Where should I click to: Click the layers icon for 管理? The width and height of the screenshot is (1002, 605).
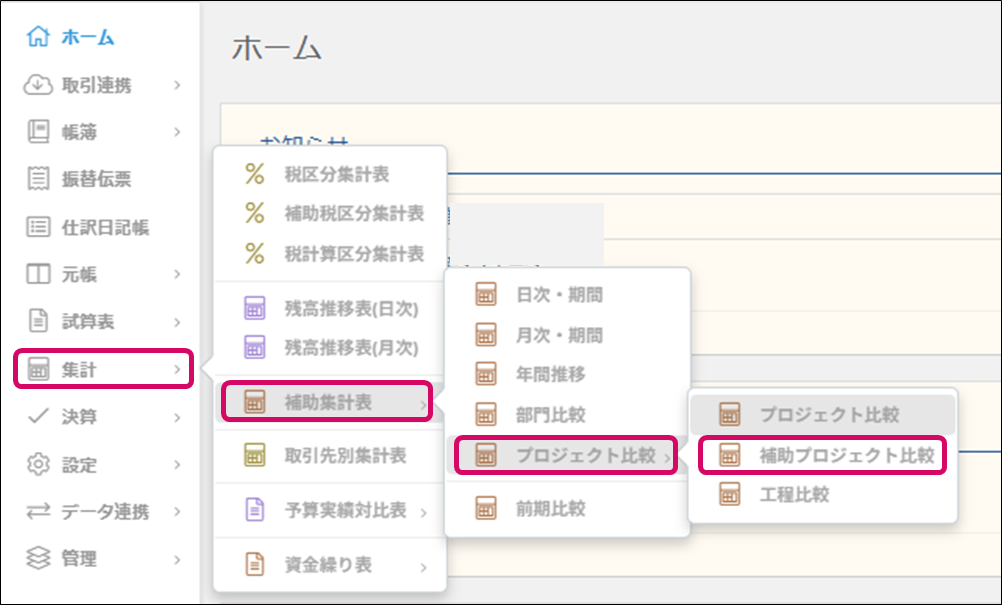click(38, 559)
